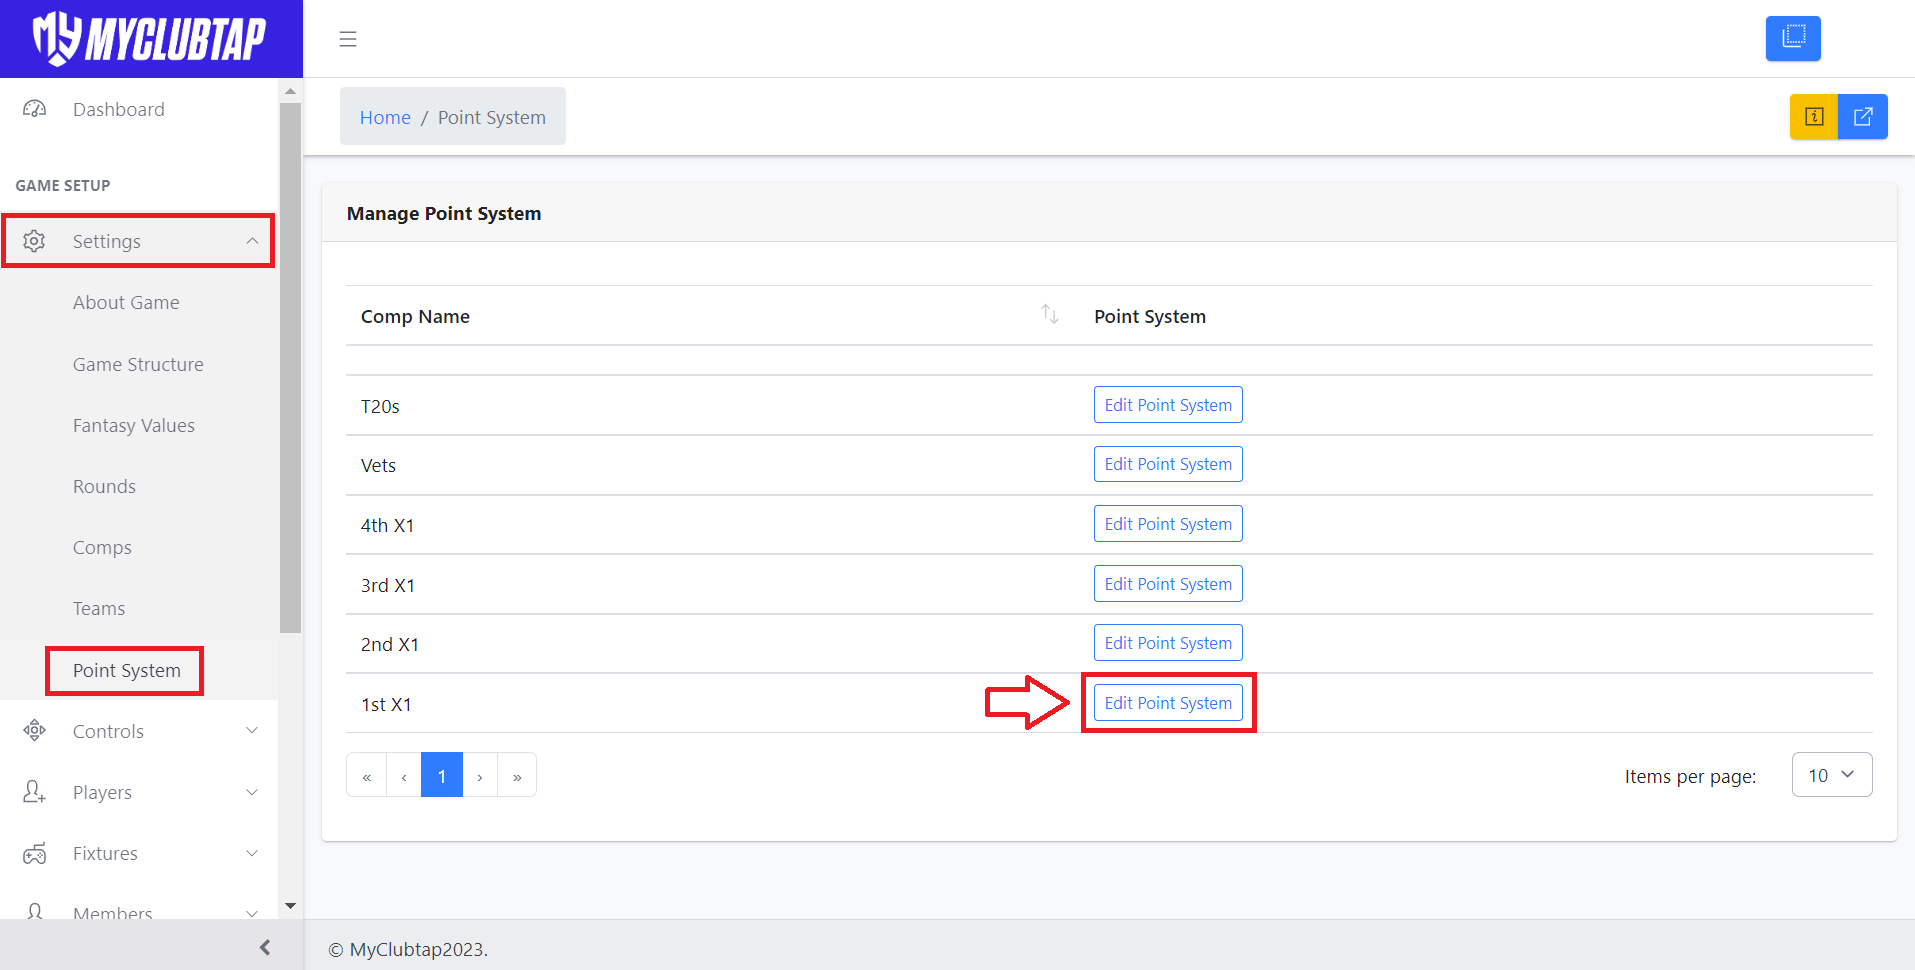Click the Point System column header

click(x=1150, y=316)
